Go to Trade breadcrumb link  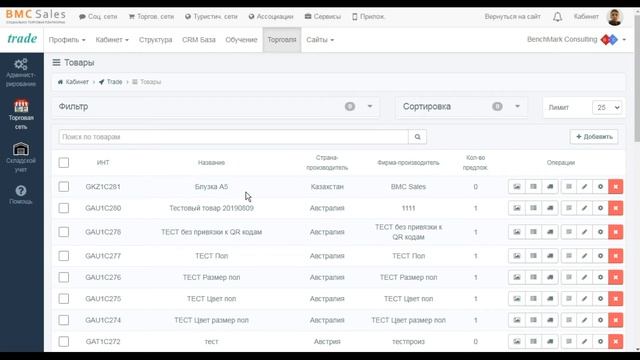tap(111, 82)
